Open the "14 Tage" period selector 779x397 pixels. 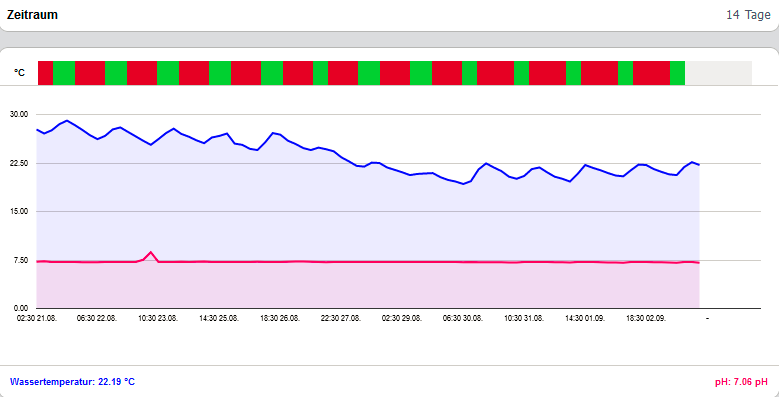(x=748, y=15)
